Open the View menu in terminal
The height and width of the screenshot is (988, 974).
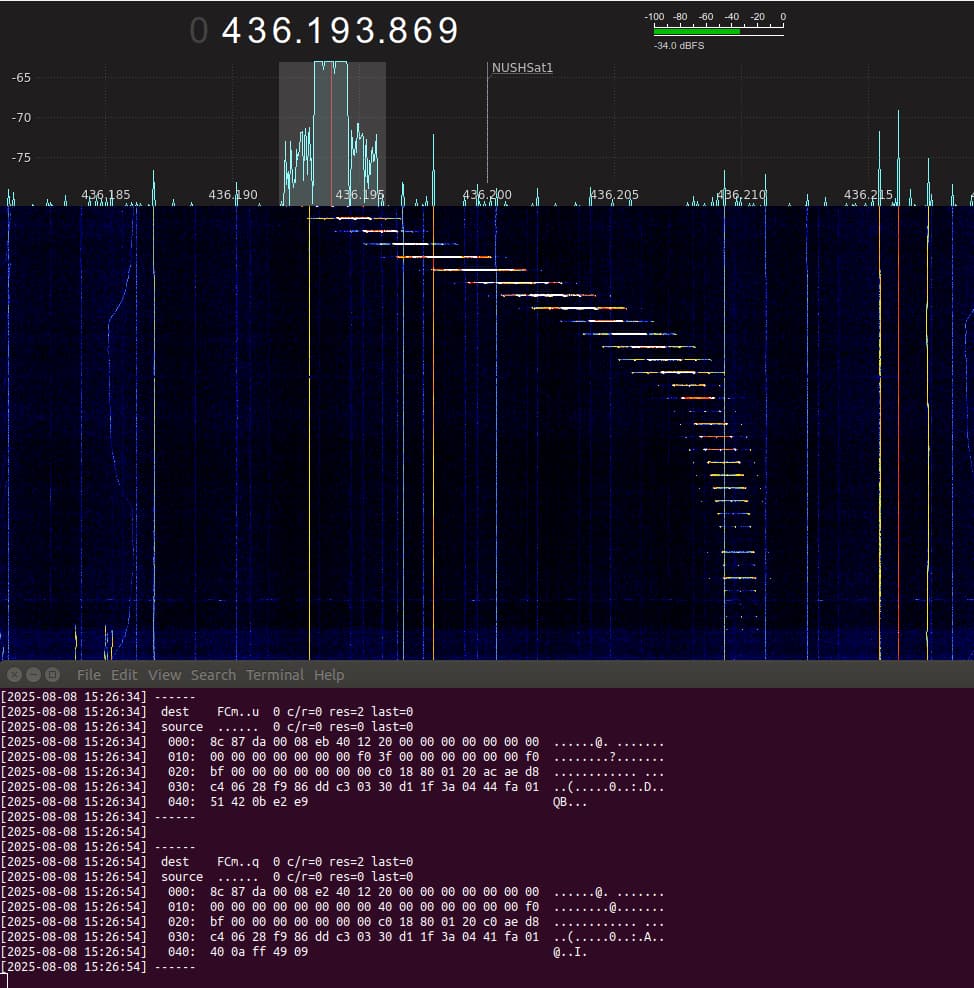click(165, 675)
